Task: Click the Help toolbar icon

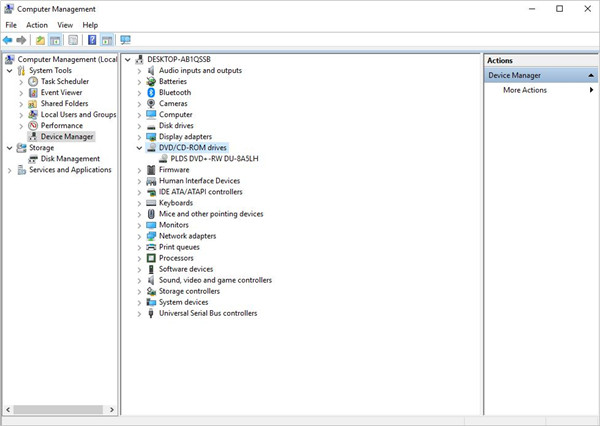Action: click(92, 40)
